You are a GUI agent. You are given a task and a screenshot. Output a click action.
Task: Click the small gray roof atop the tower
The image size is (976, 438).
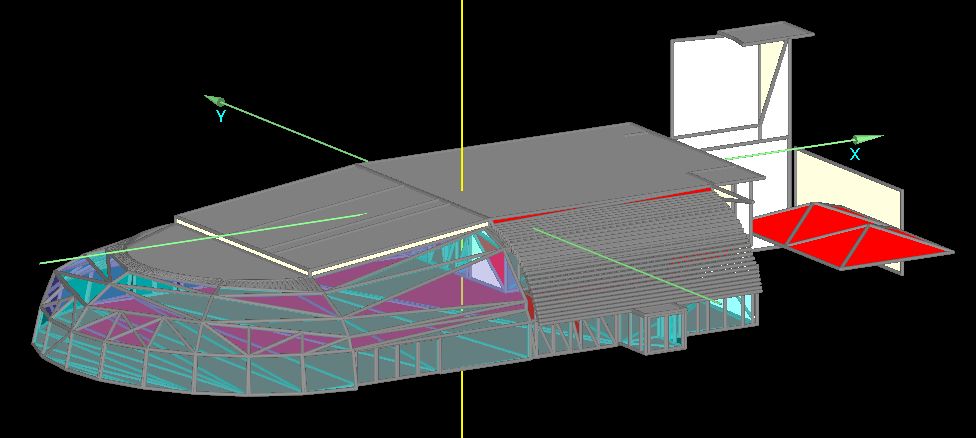767,34
